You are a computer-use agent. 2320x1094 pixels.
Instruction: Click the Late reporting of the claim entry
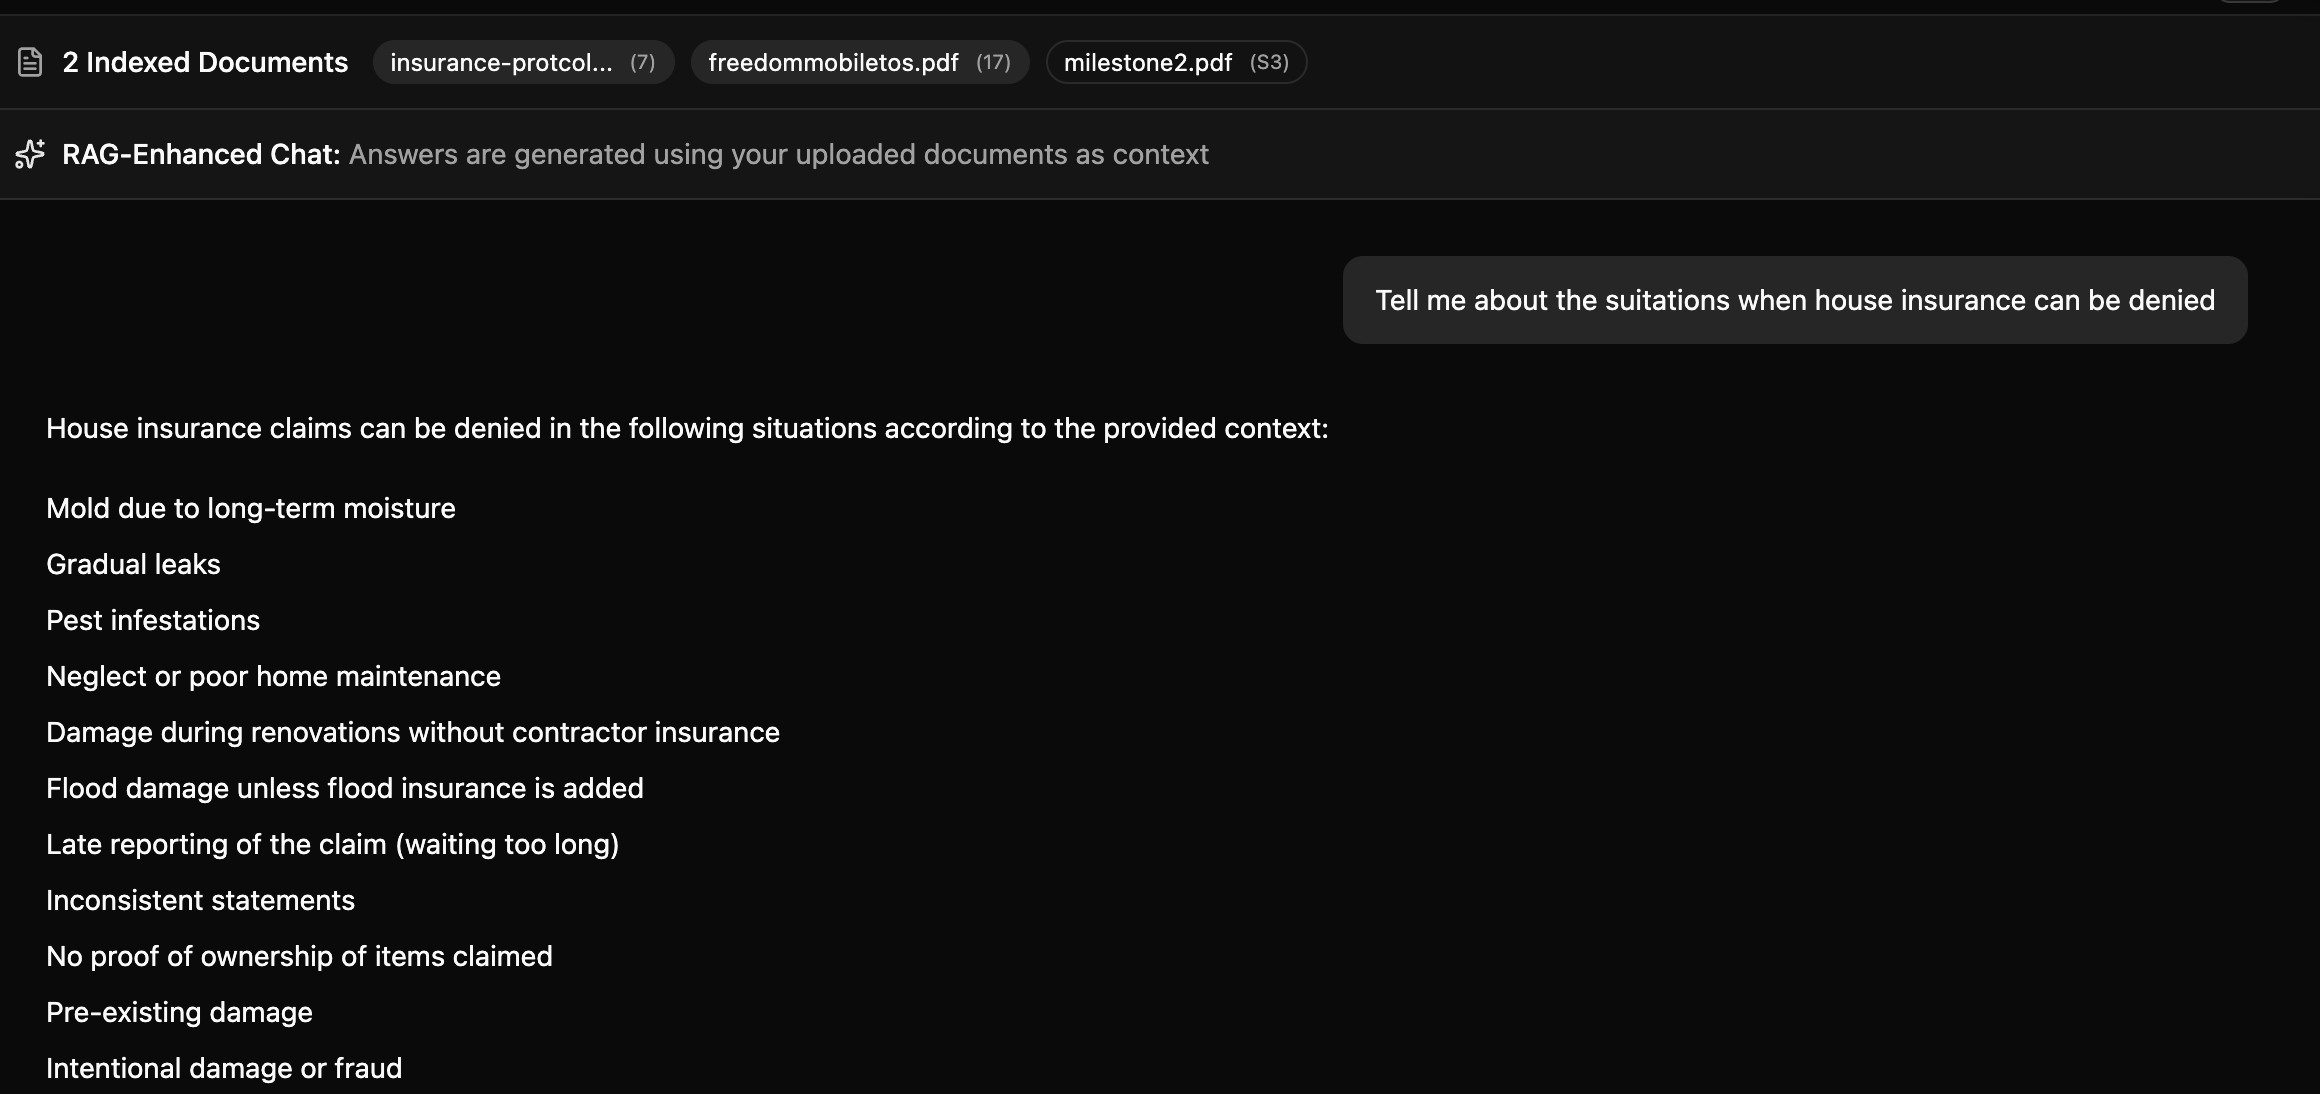point(333,844)
